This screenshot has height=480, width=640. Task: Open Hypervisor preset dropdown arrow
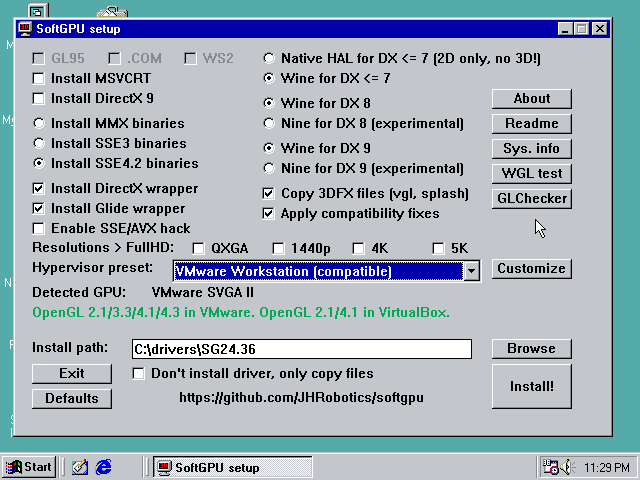[x=471, y=271]
